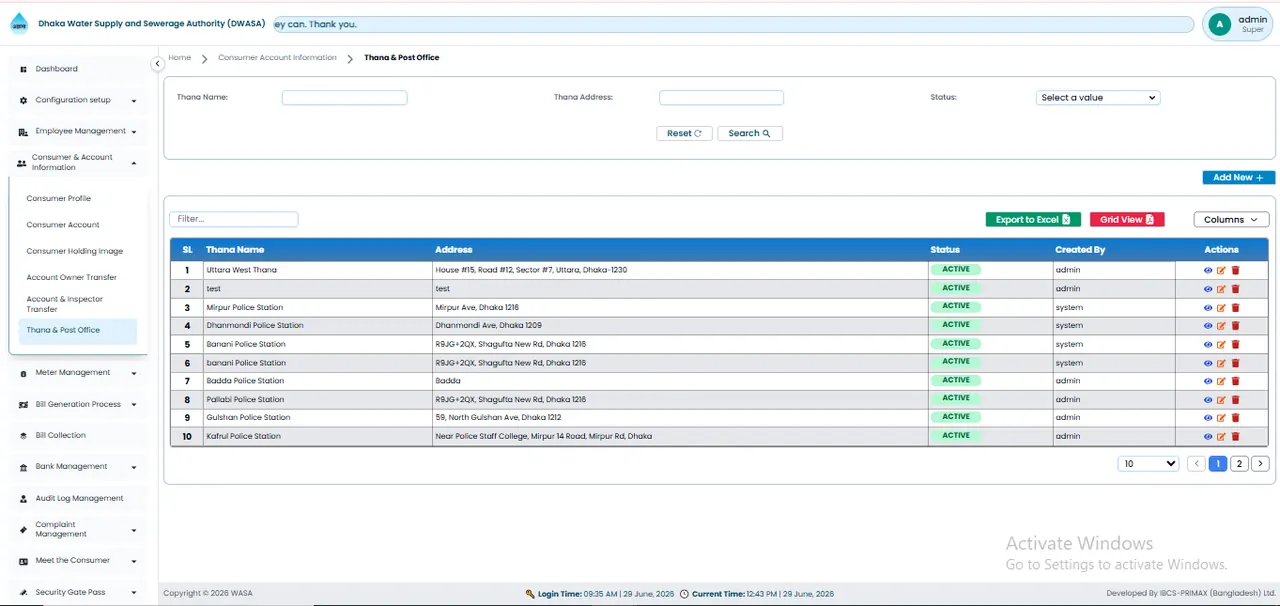Click the edit icon for Pallabi Police Station
Screen dimensions: 1280x606
click(1221, 400)
